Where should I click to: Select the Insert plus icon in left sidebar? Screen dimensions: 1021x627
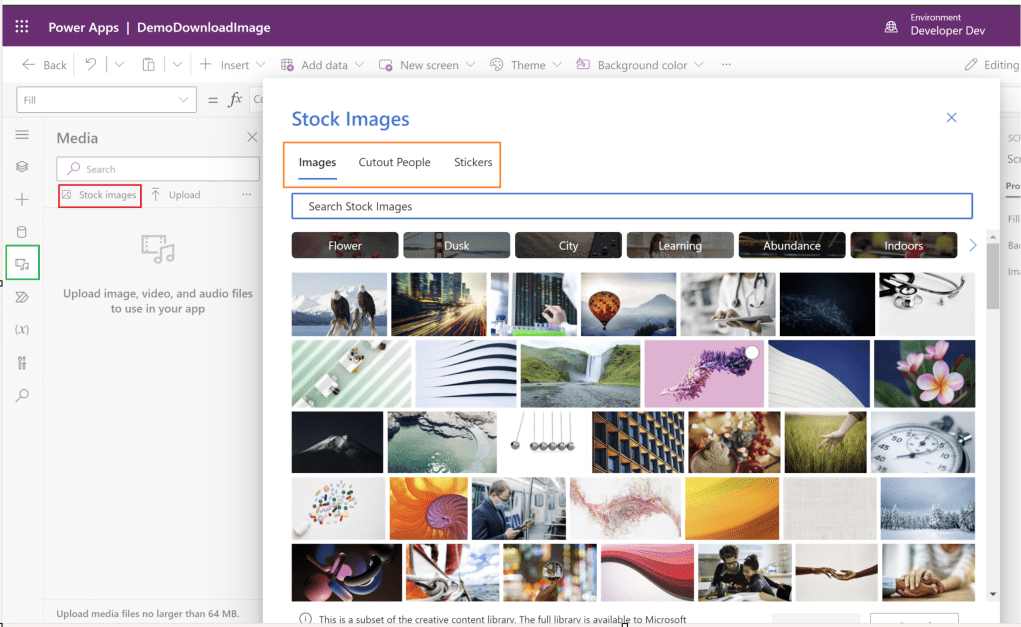click(x=21, y=199)
